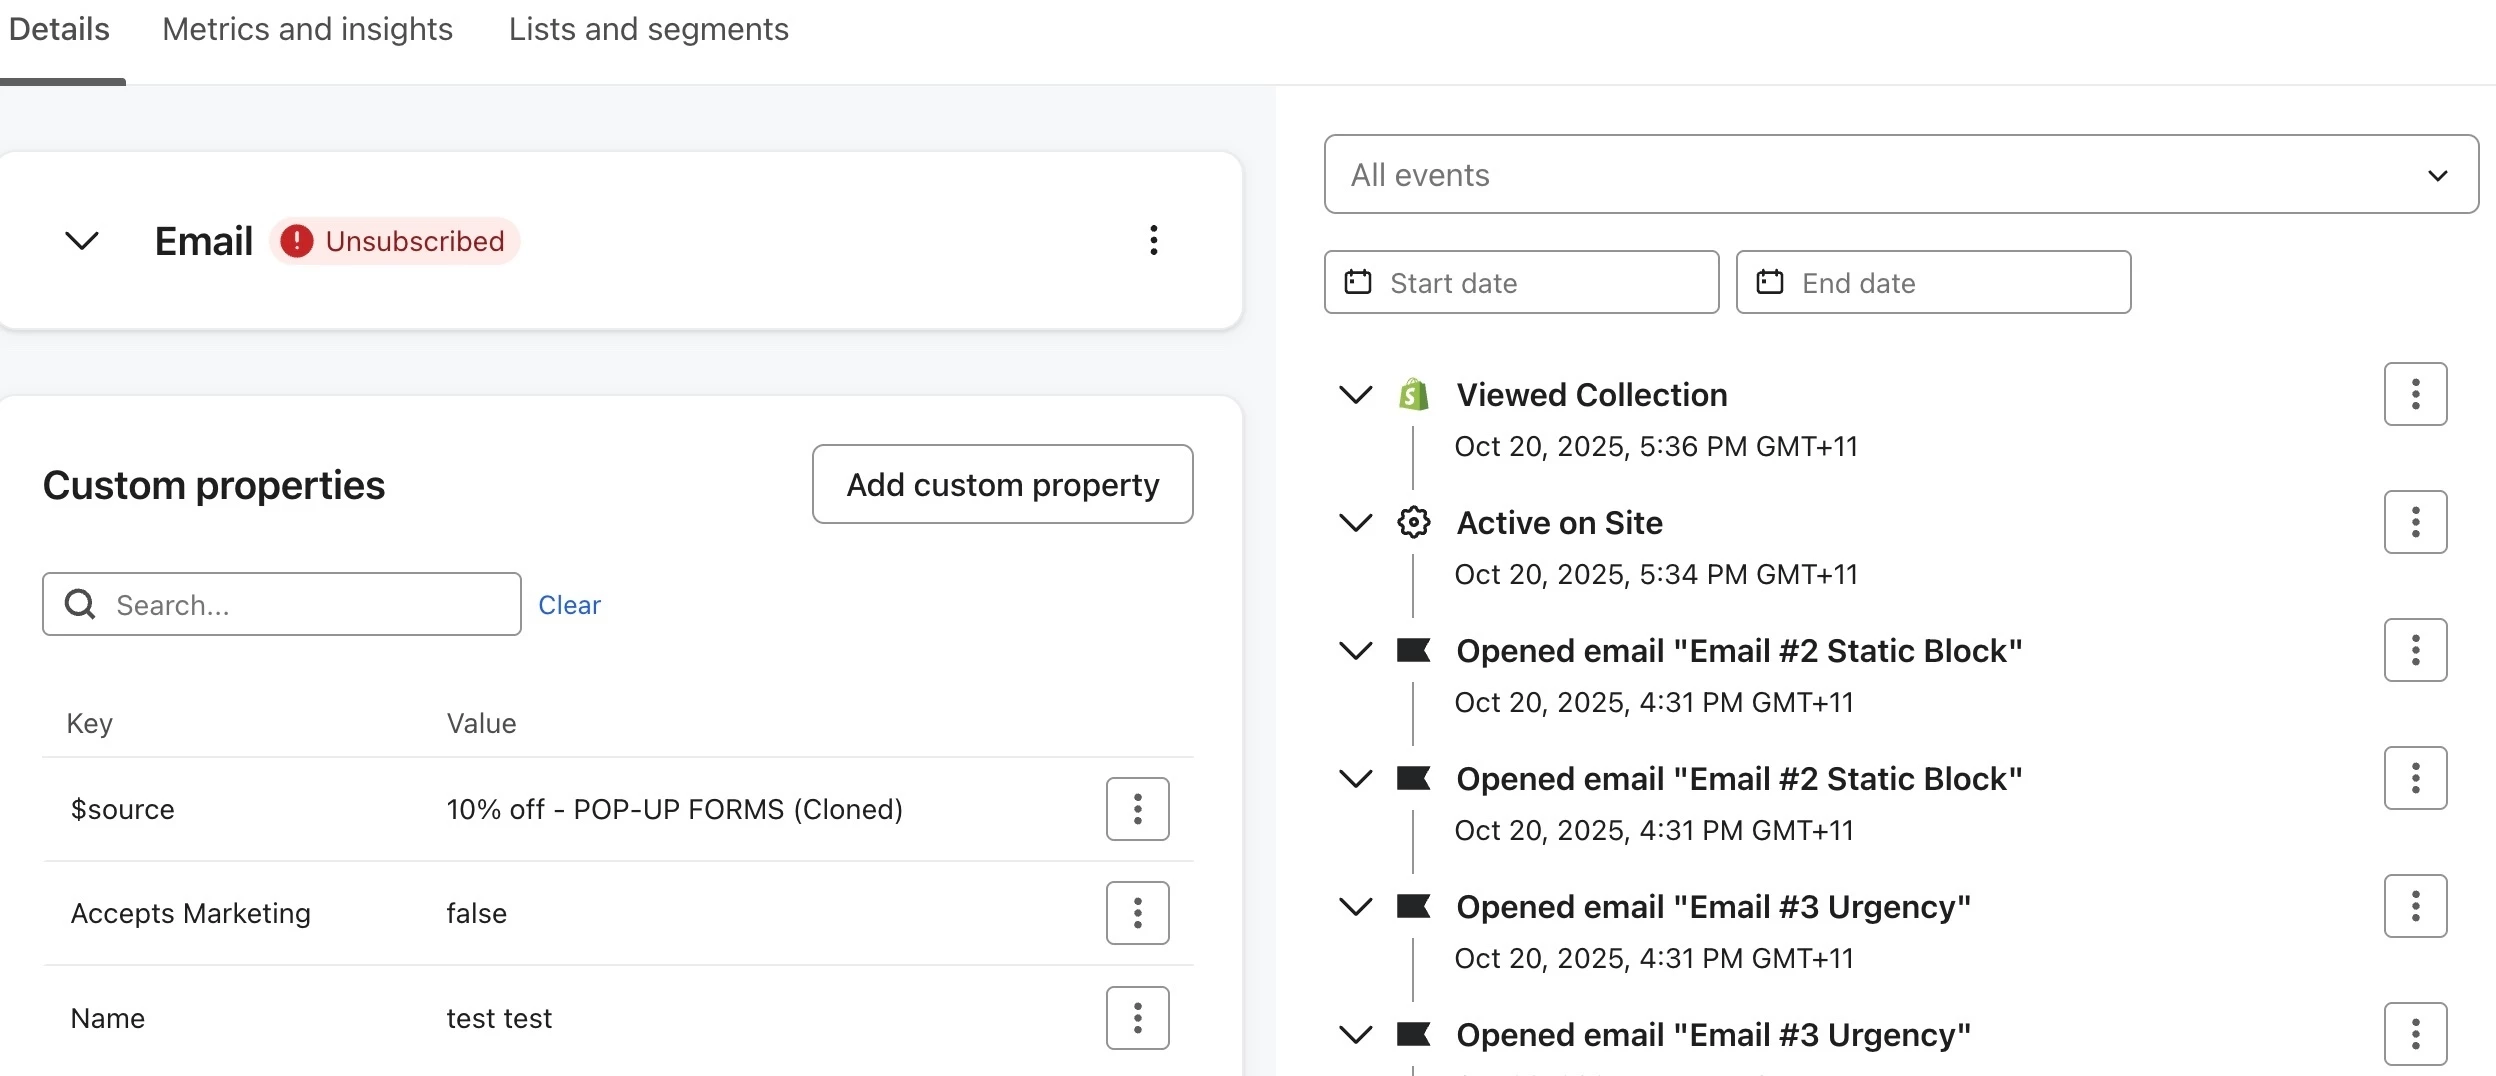Click the Clear link next to search
2496x1076 pixels.
coord(569,605)
